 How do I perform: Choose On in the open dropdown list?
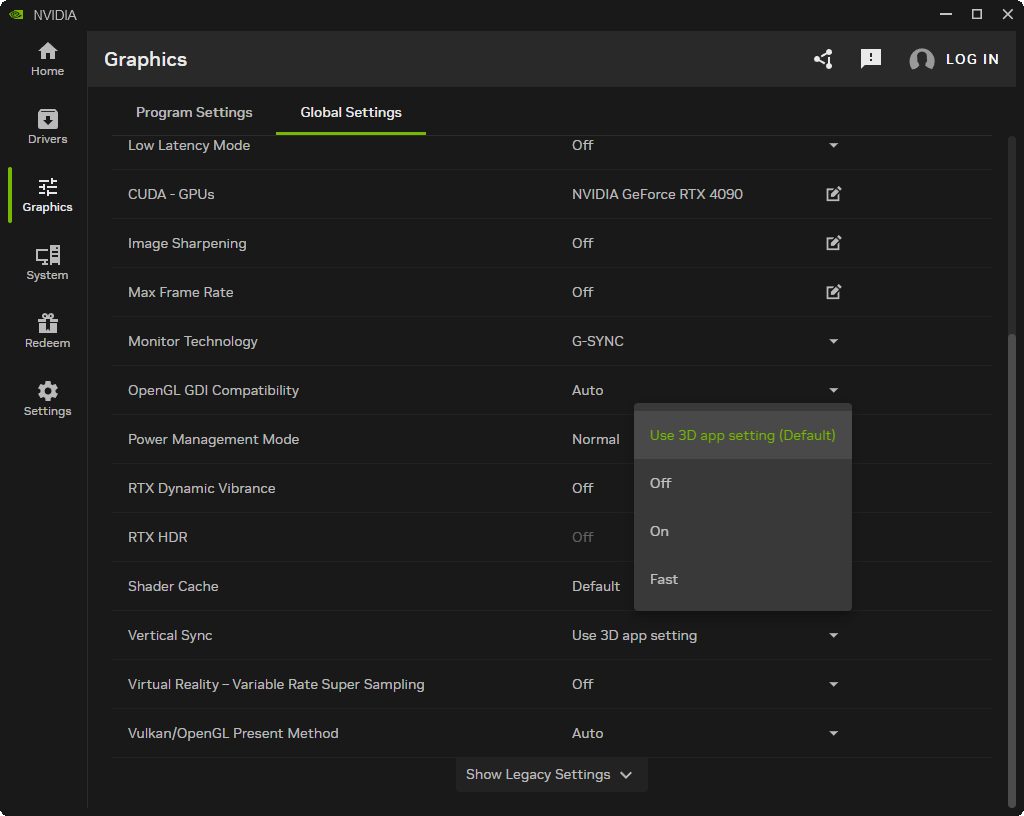[743, 531]
